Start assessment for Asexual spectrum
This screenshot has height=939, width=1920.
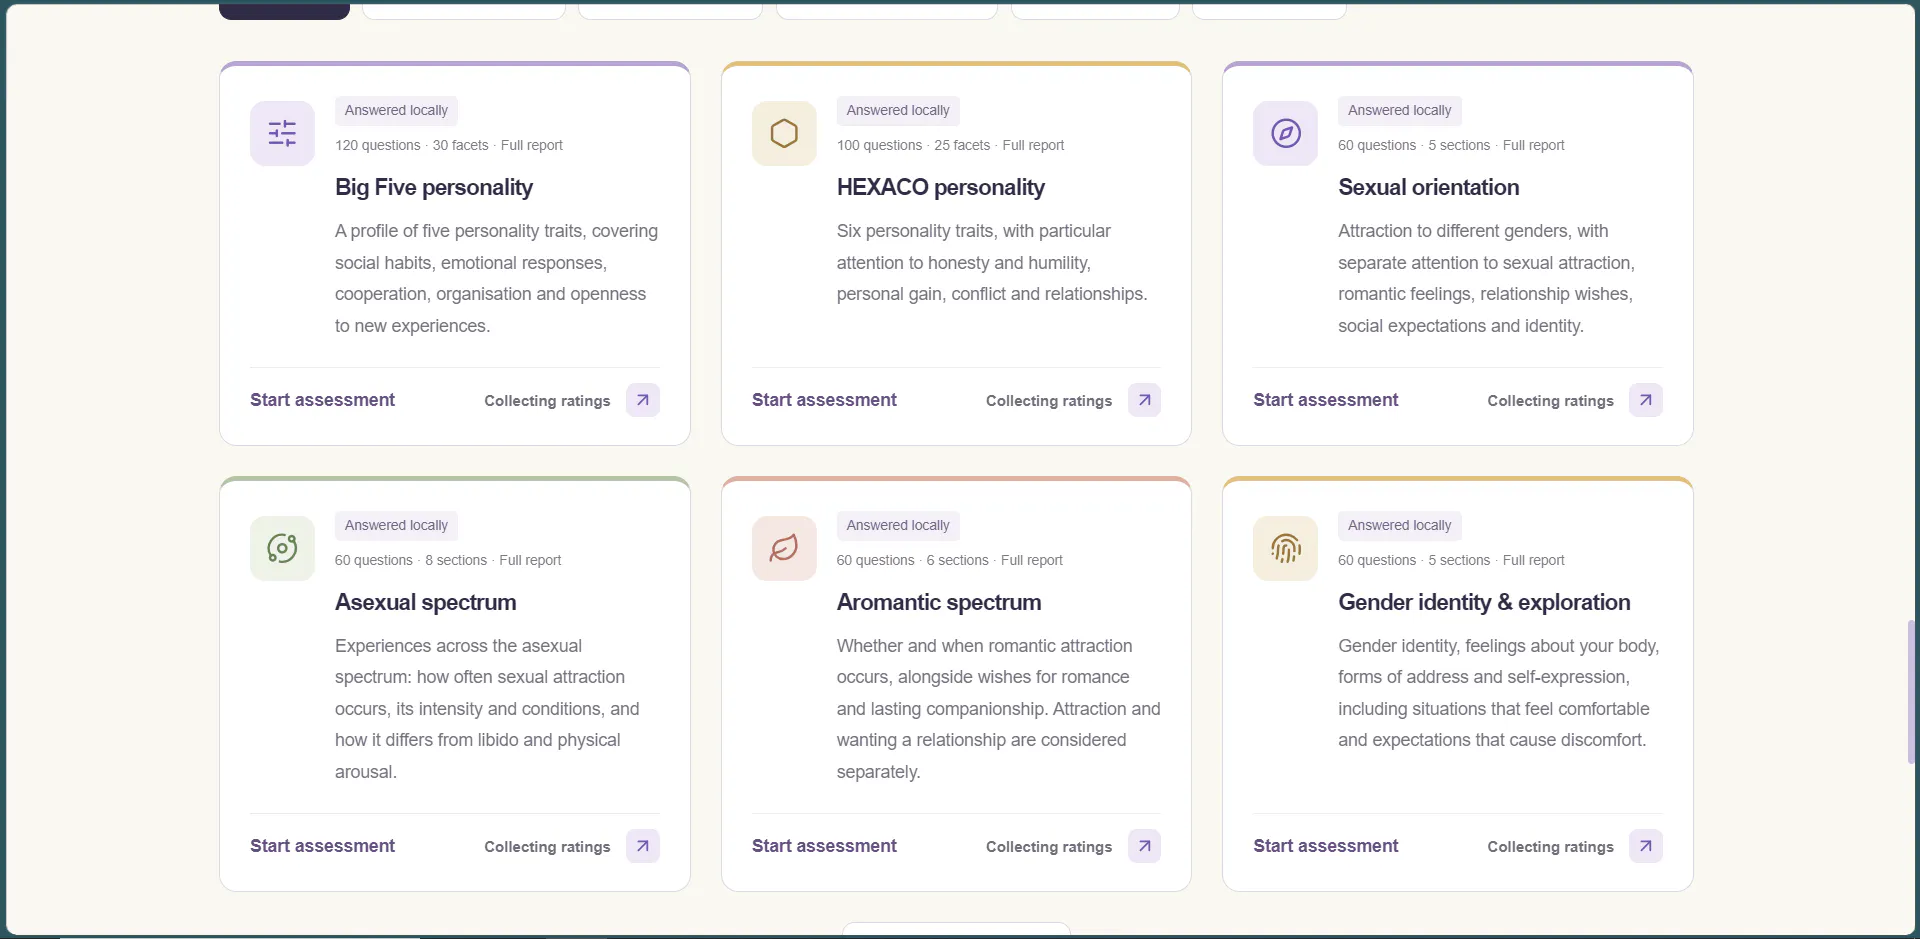(x=322, y=846)
